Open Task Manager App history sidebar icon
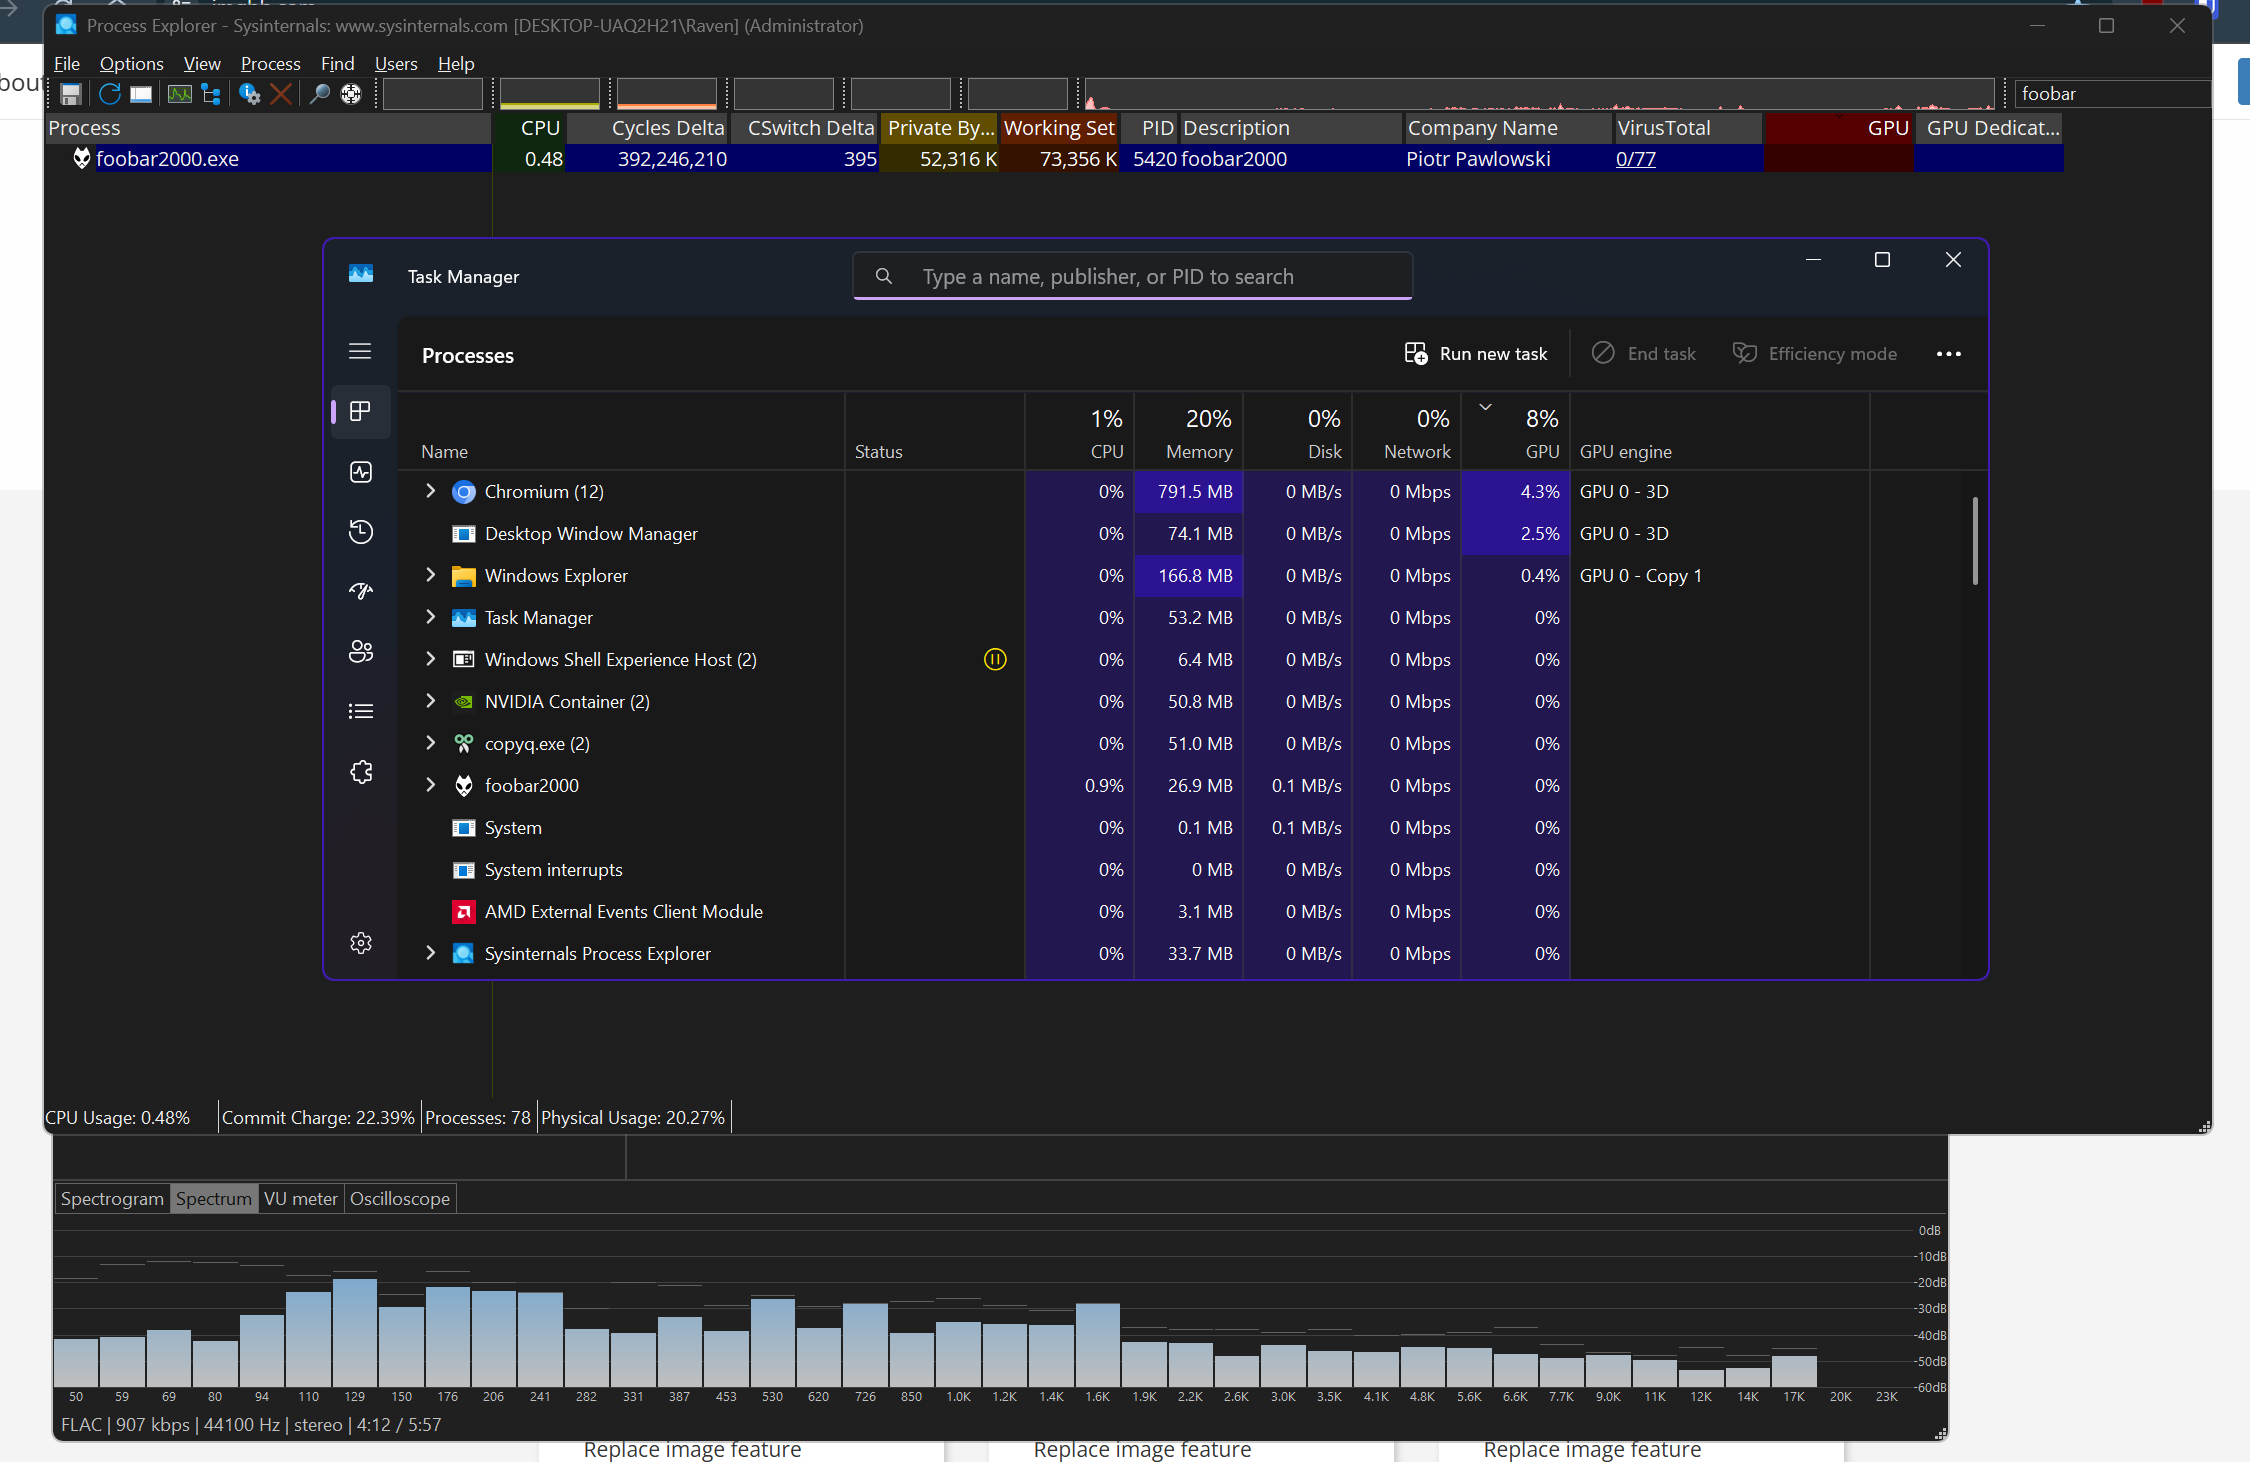The height and width of the screenshot is (1462, 2250). (361, 532)
